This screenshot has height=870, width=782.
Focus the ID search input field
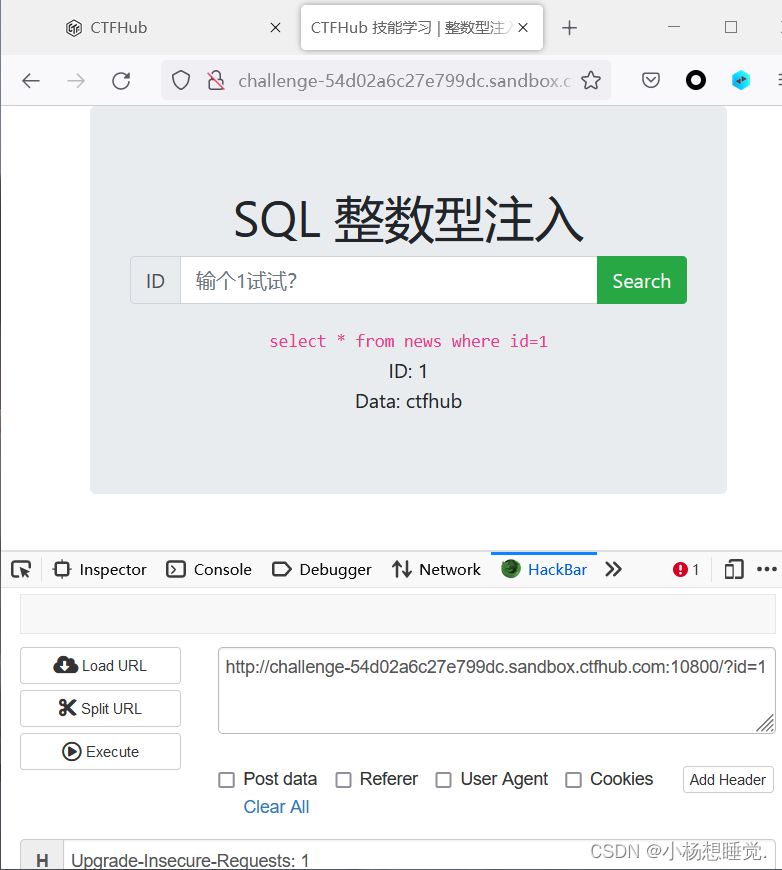[x=389, y=280]
